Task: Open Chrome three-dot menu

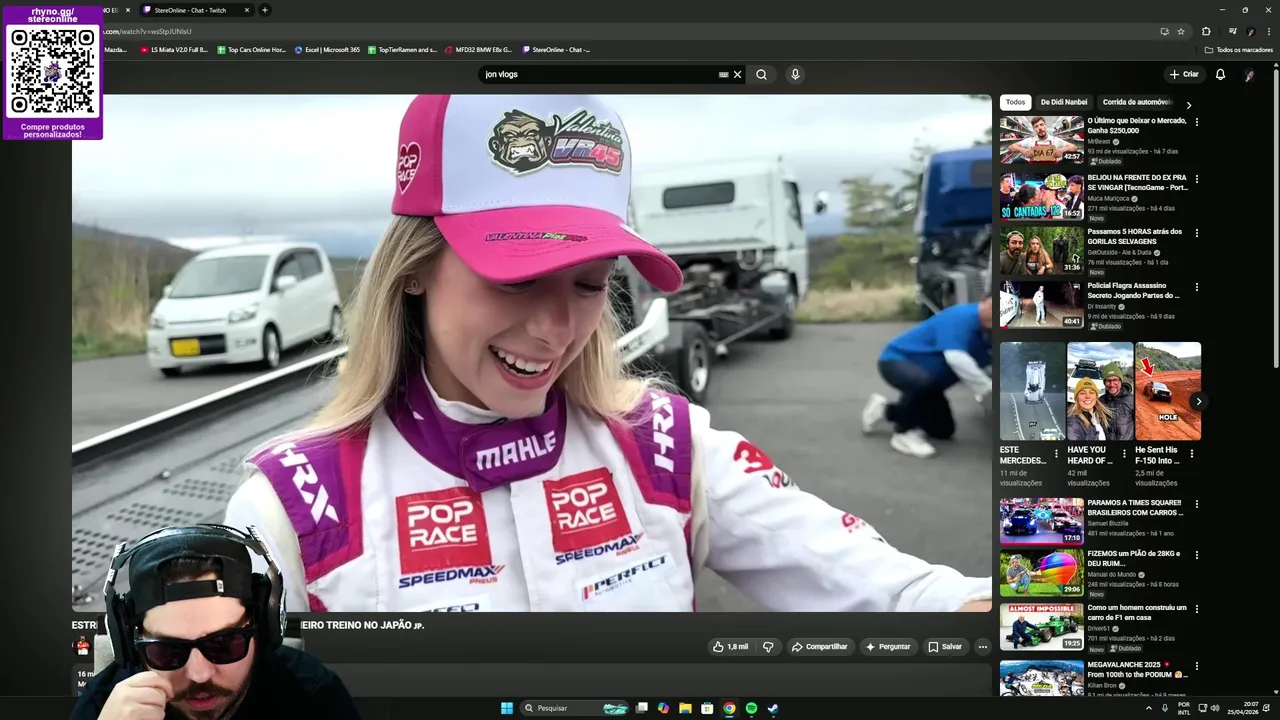Action: [1269, 31]
